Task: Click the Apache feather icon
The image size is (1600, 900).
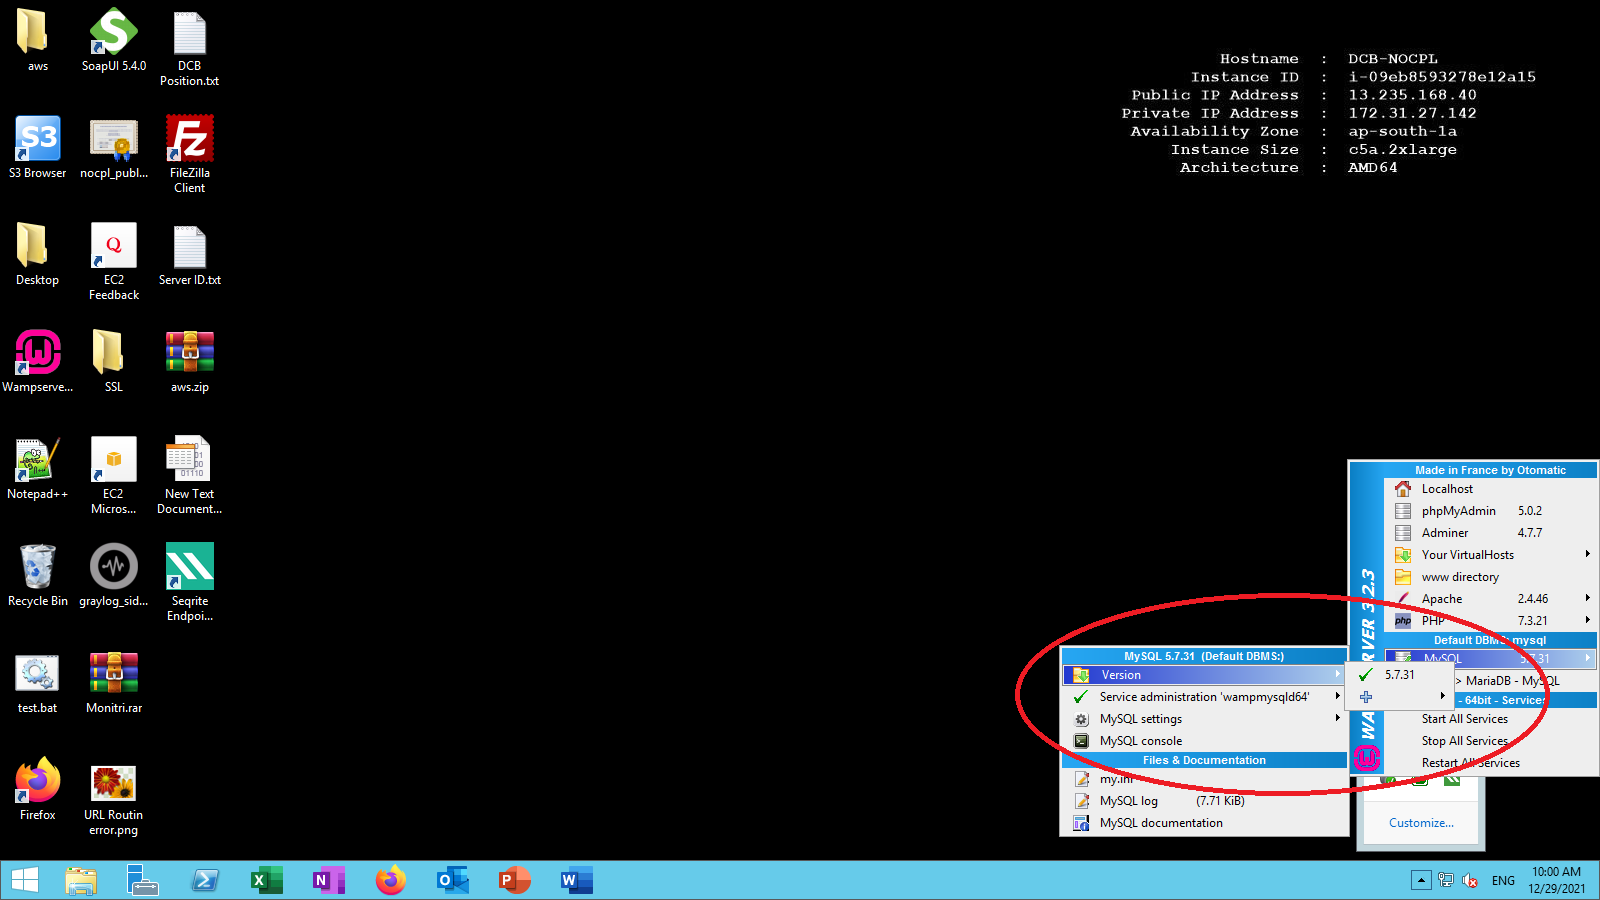Action: point(1403,599)
